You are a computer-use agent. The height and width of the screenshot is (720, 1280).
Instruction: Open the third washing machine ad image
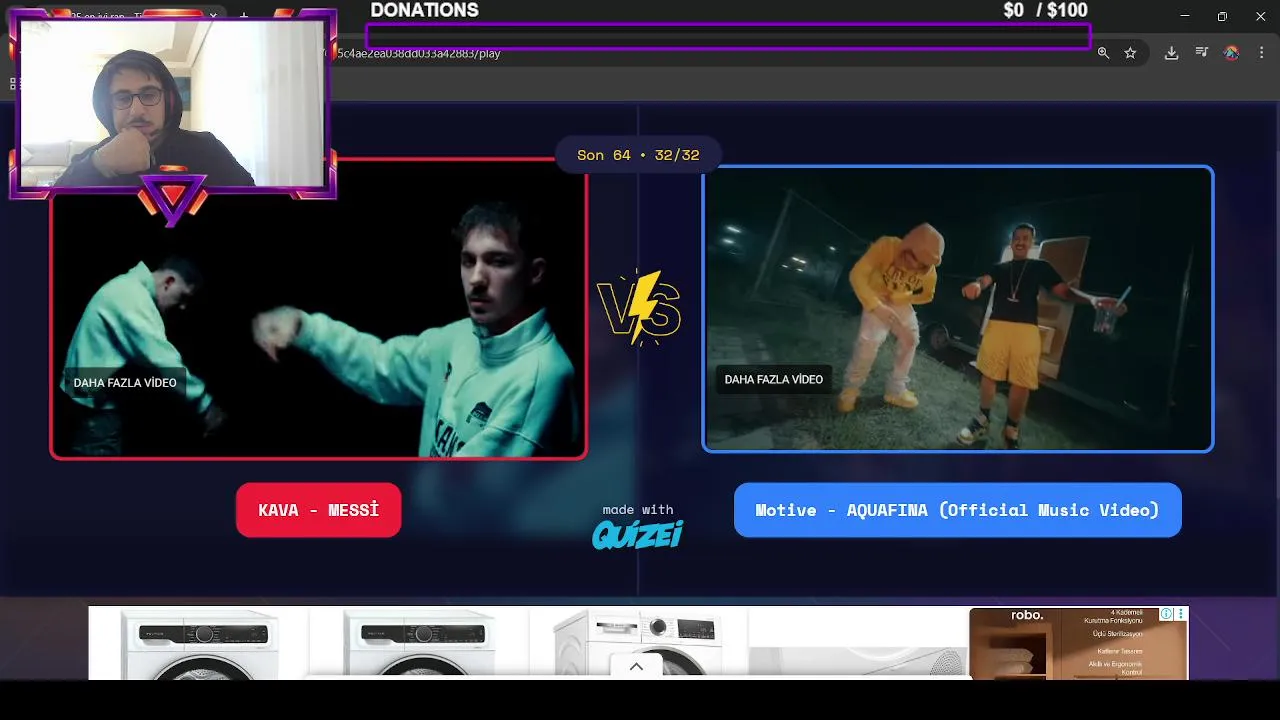tap(638, 644)
